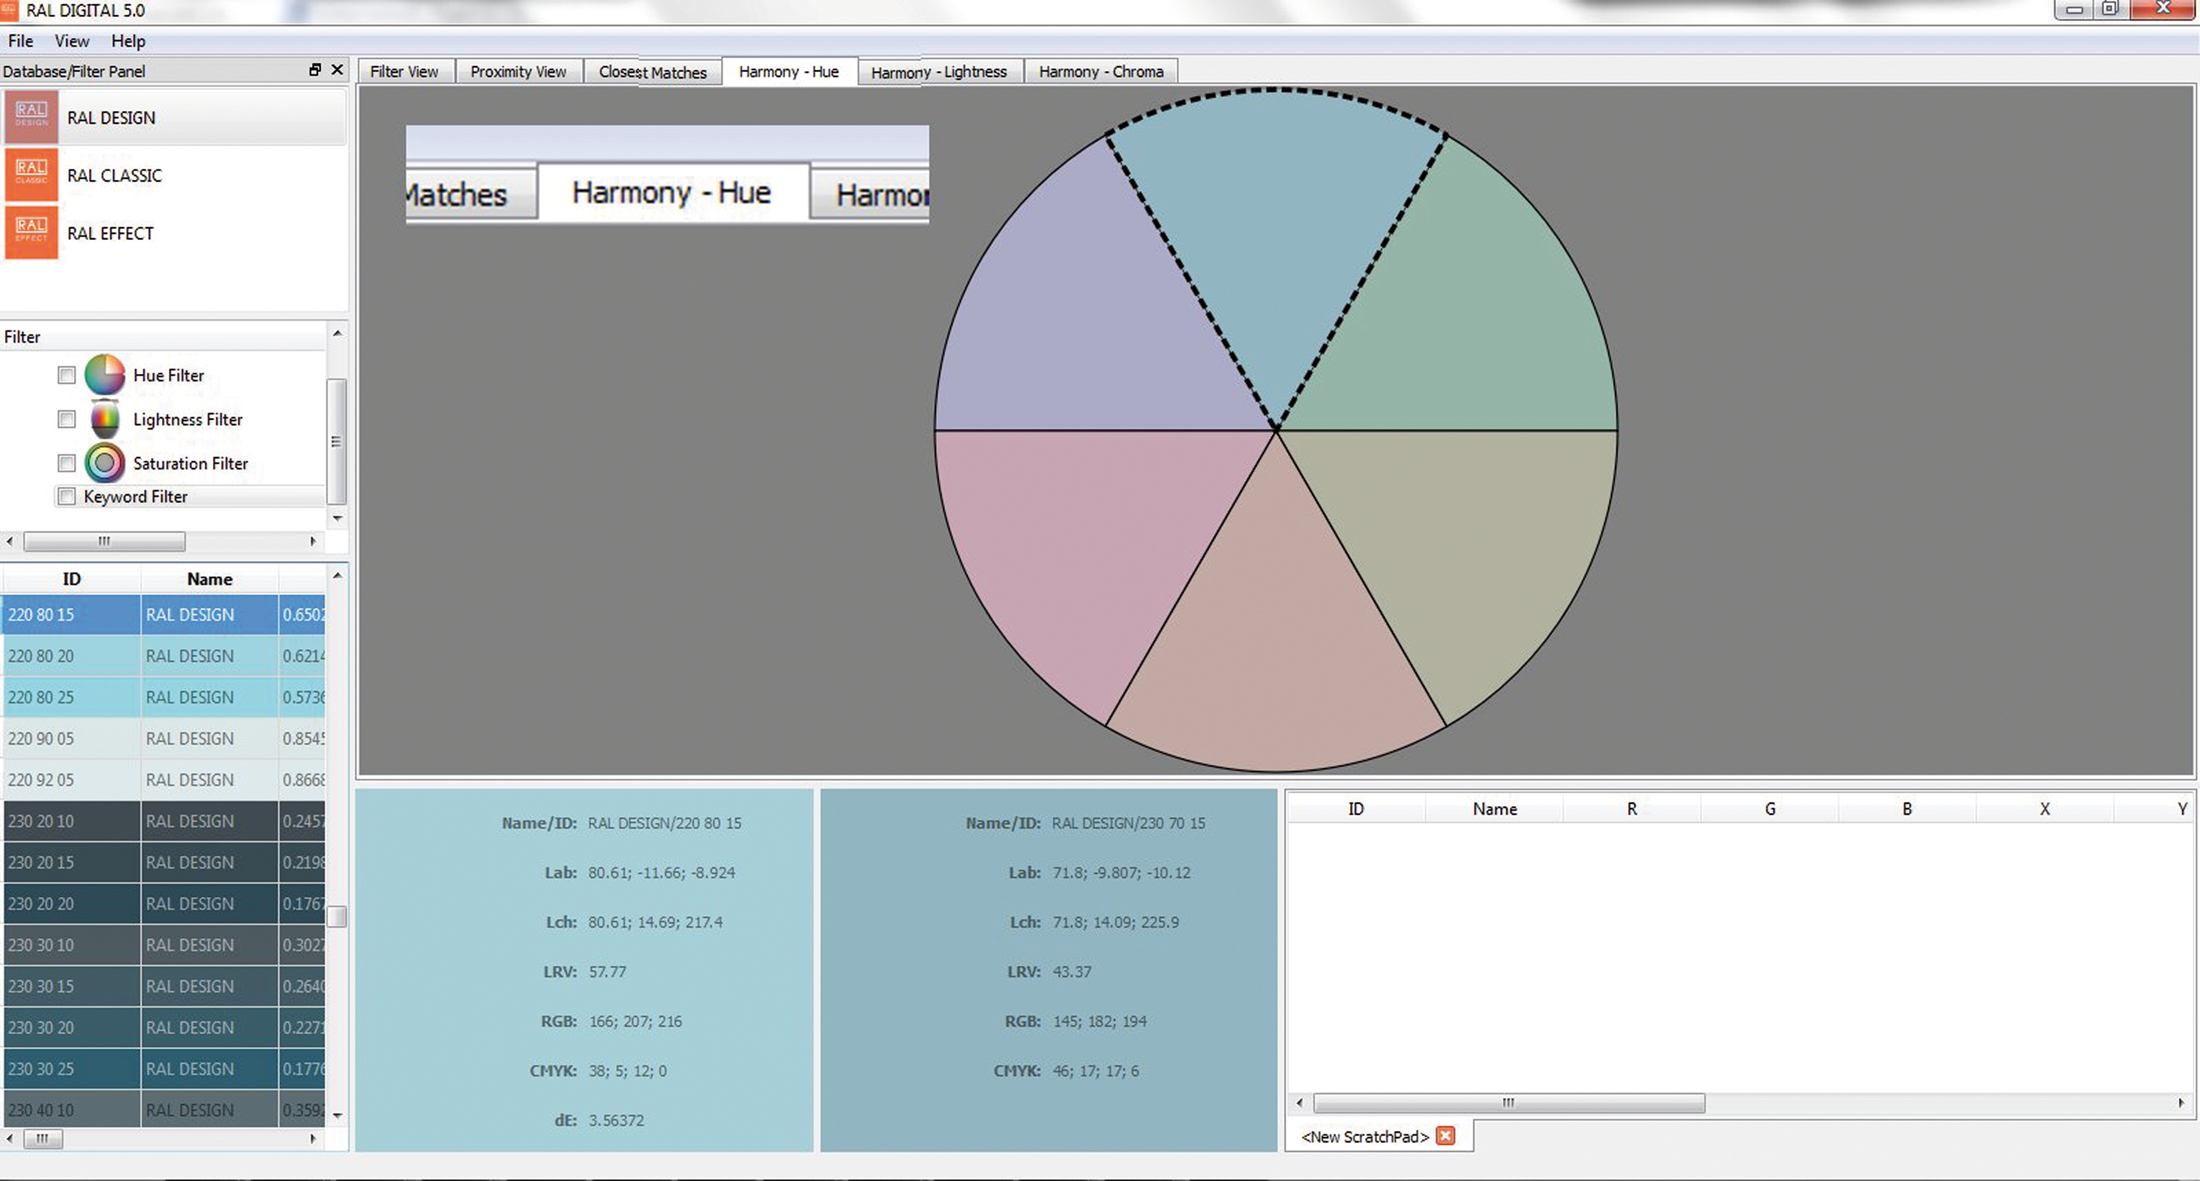Select color row 230 30 20
Viewport: 2200px width, 1181px height.
[x=164, y=1027]
